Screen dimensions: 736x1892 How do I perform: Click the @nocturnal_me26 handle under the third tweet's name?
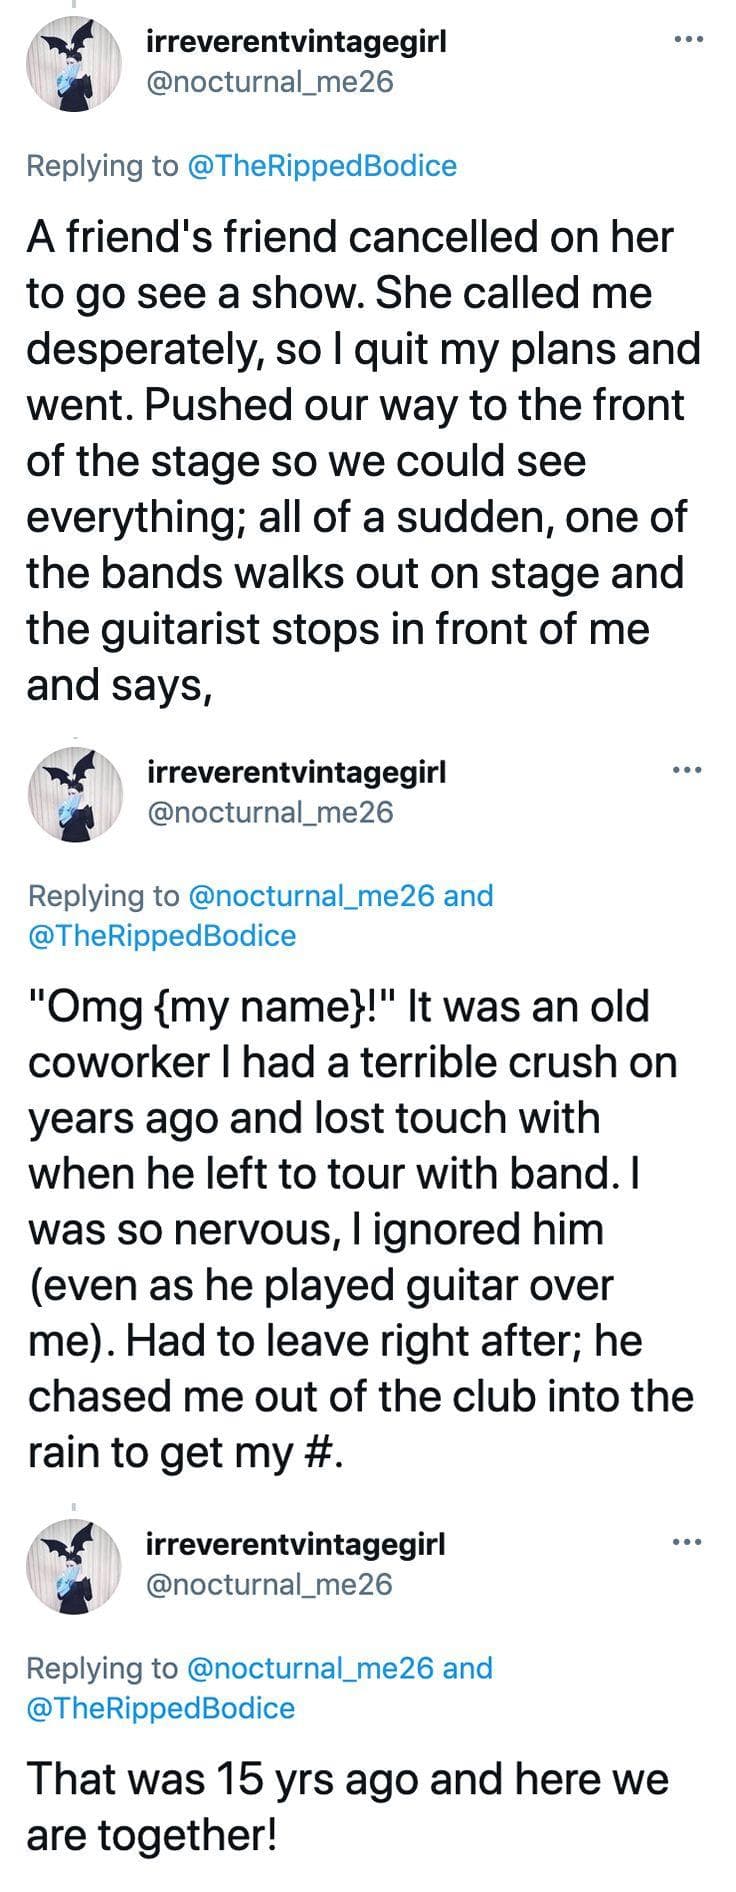[x=270, y=1583]
